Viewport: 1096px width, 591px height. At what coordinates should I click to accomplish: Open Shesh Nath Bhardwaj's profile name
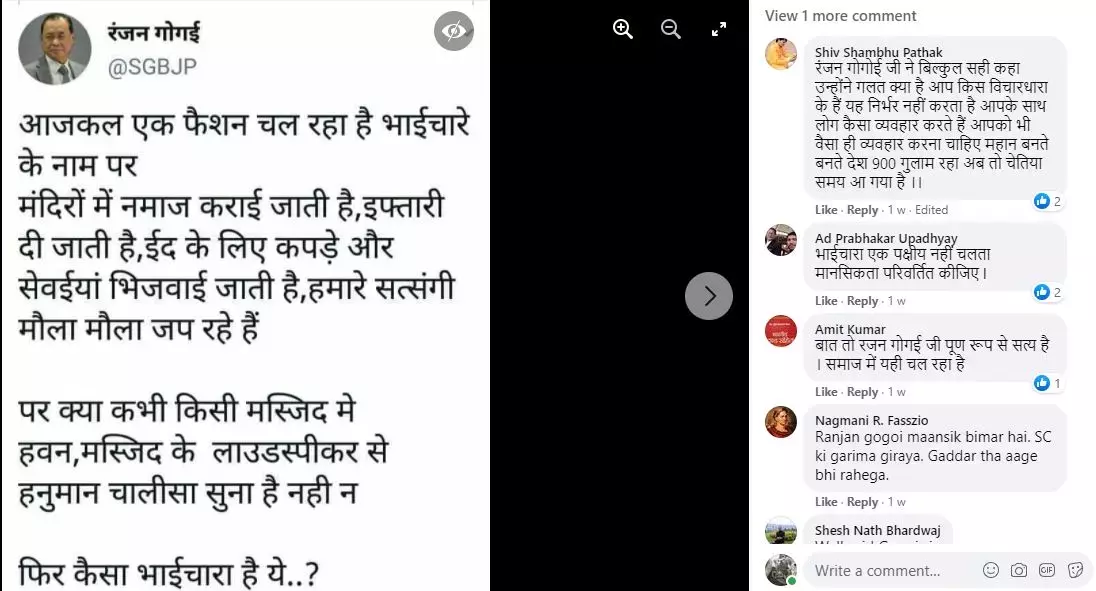pyautogui.click(x=877, y=530)
